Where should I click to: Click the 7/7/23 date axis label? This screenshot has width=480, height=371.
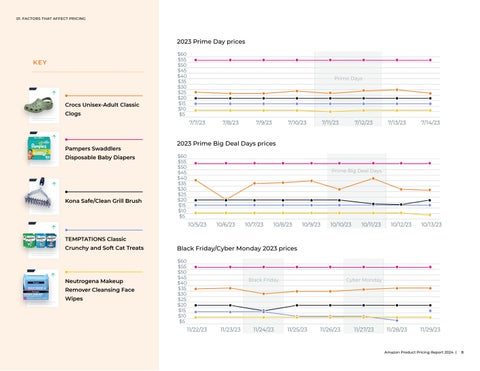197,123
